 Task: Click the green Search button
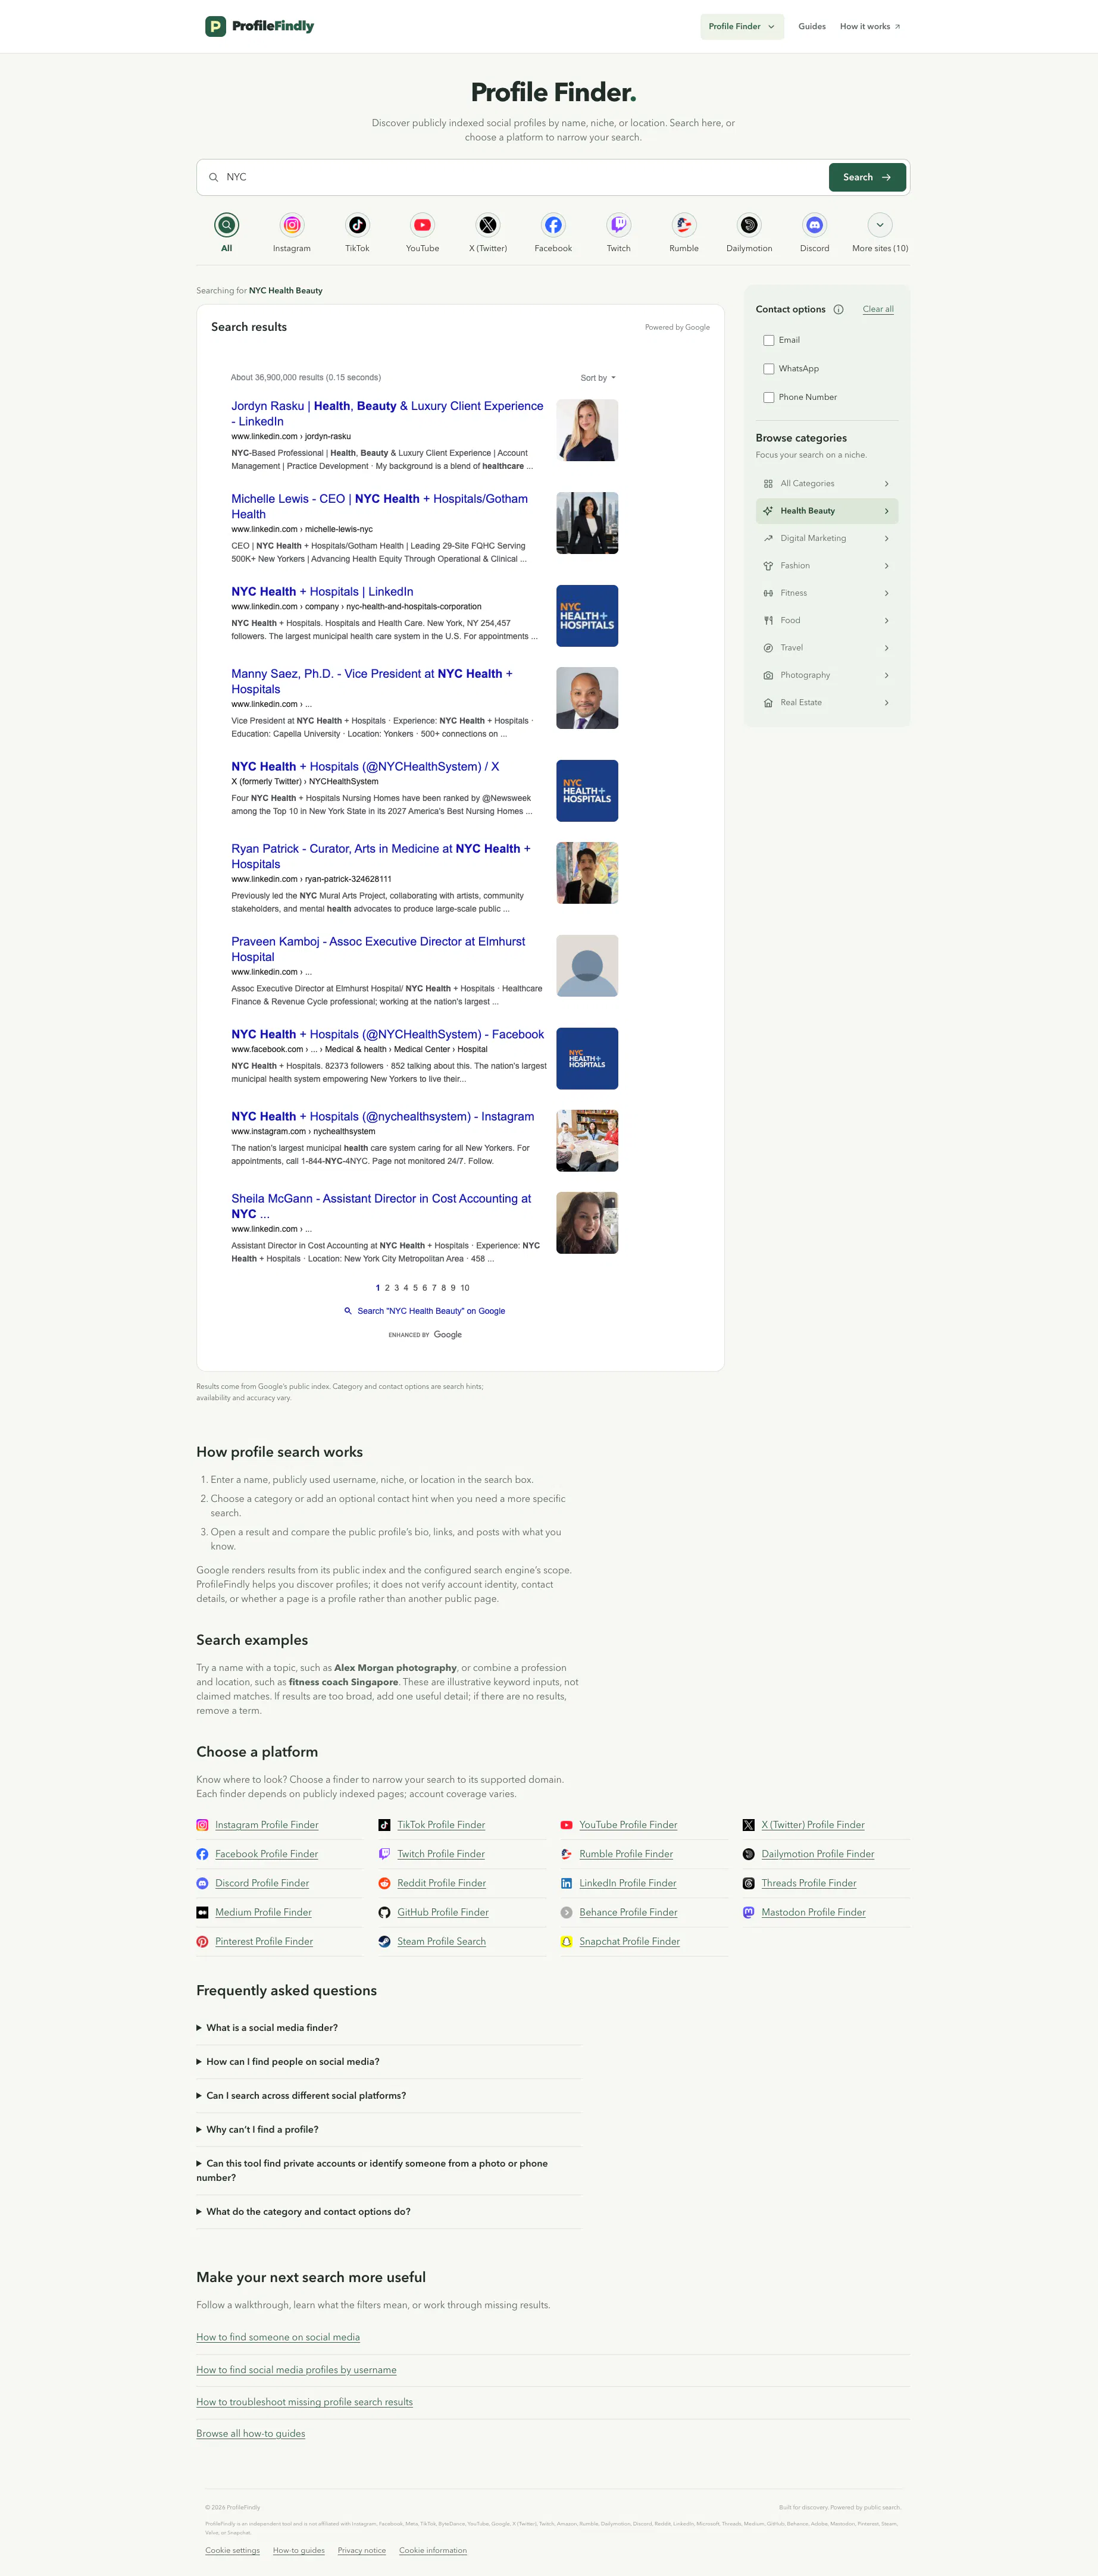867,177
